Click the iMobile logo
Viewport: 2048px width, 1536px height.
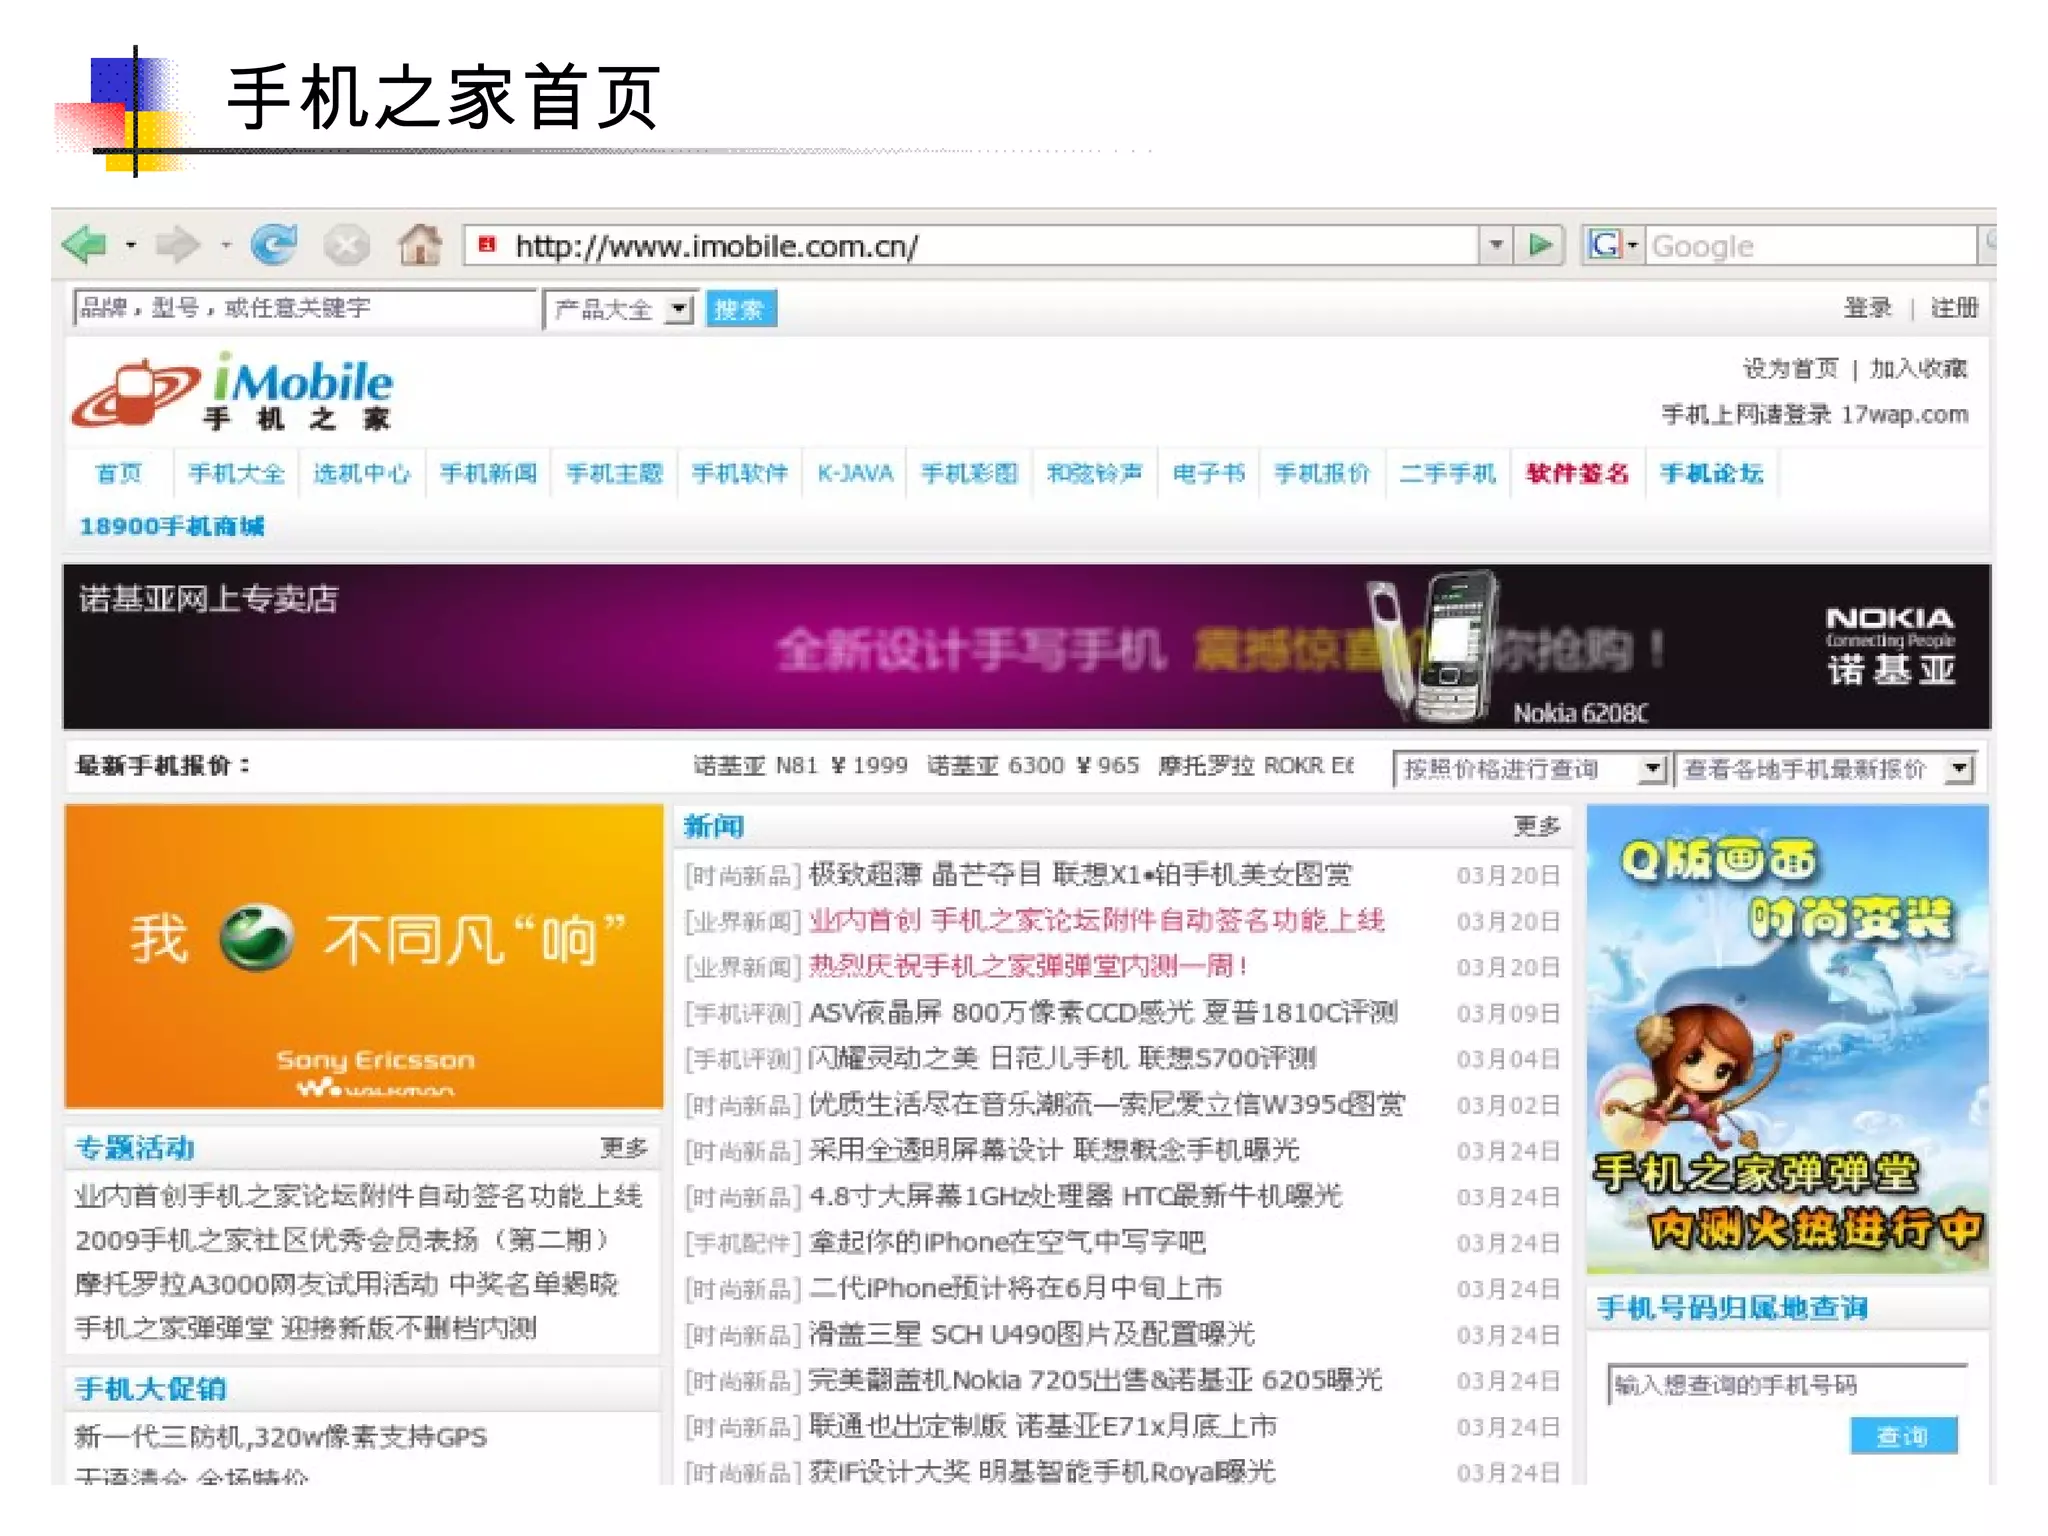[232, 392]
